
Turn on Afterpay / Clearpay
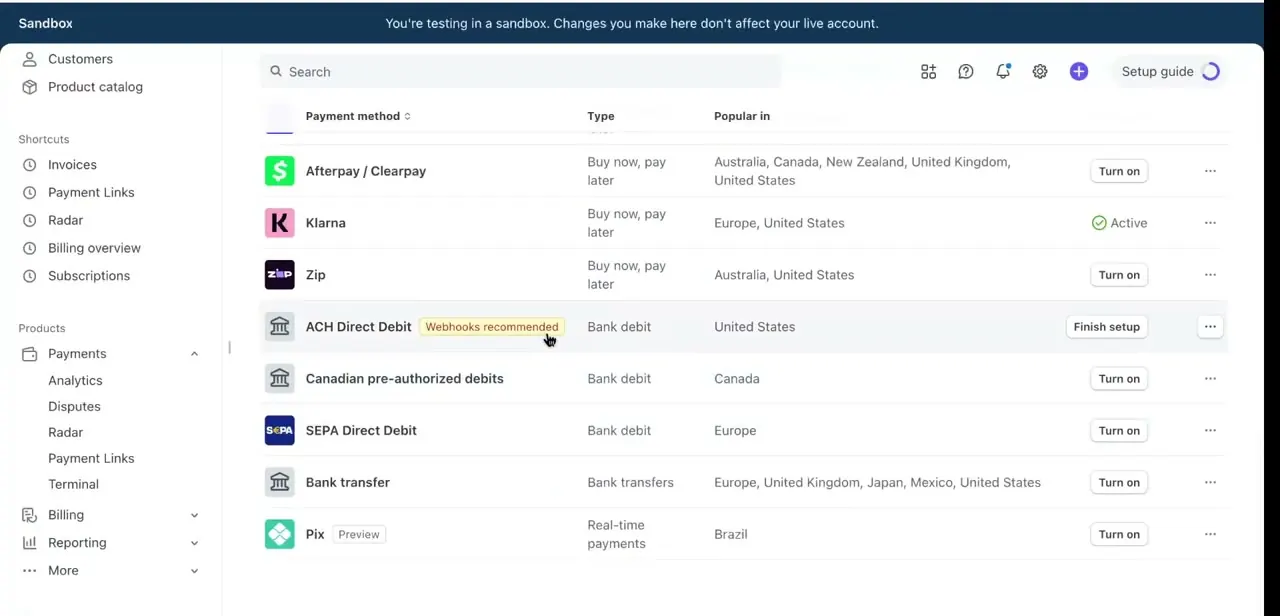click(1119, 171)
